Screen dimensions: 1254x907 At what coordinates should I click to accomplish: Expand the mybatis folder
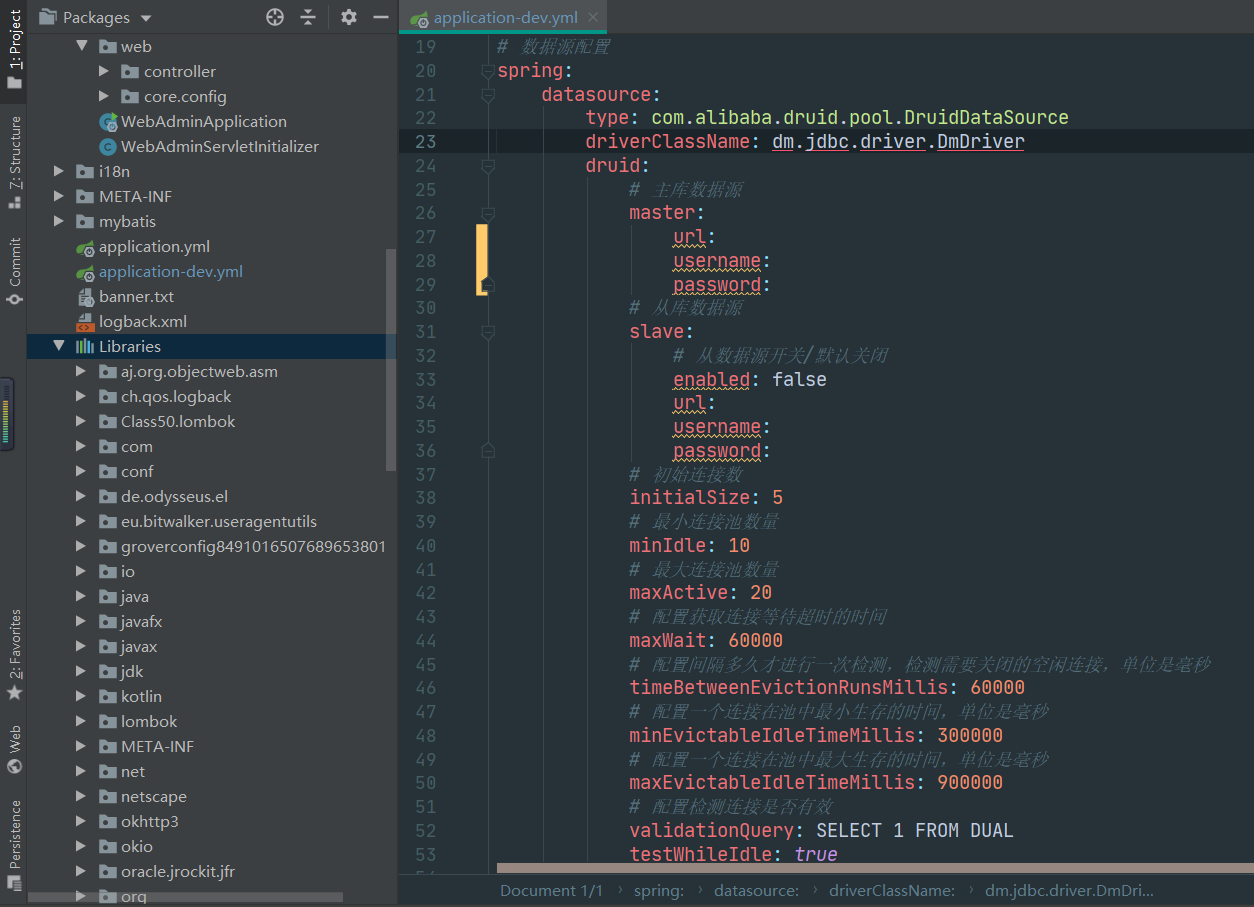58,221
